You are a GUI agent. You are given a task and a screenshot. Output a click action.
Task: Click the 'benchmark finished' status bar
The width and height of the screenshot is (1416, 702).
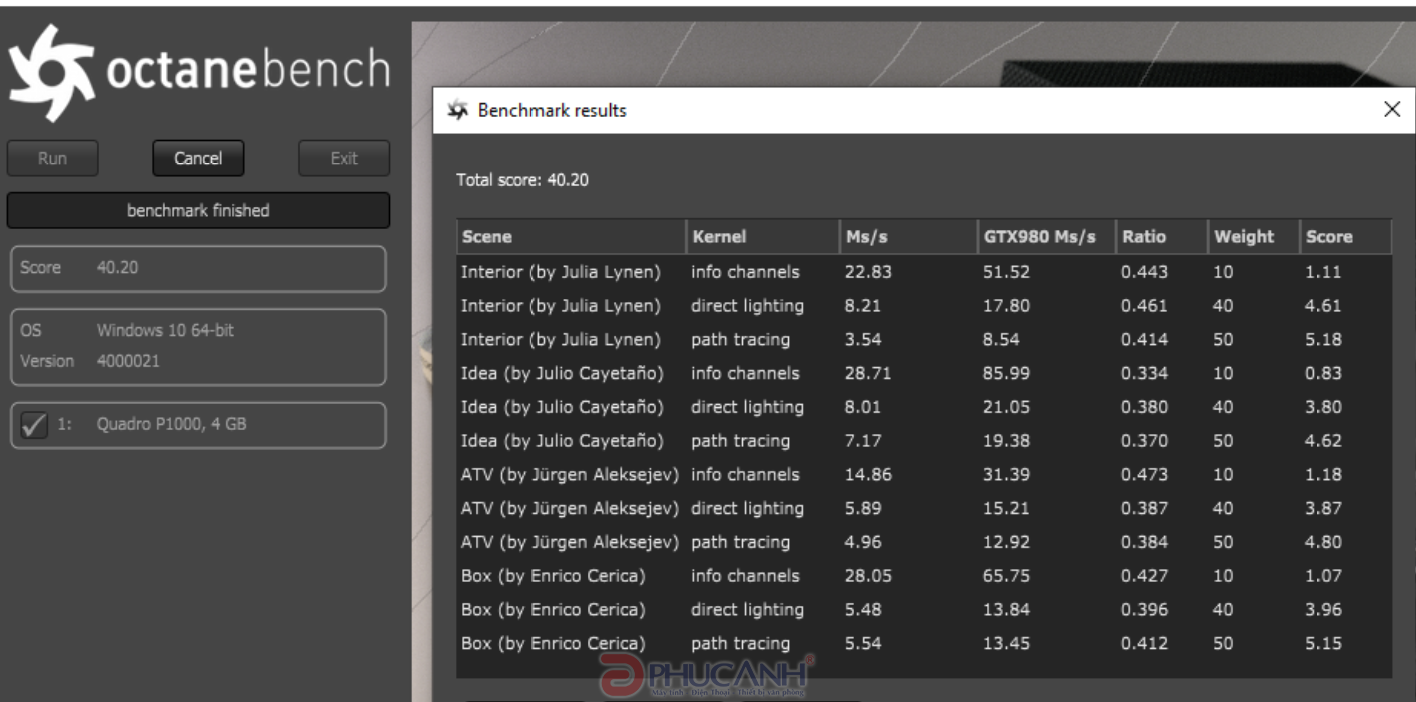click(198, 211)
